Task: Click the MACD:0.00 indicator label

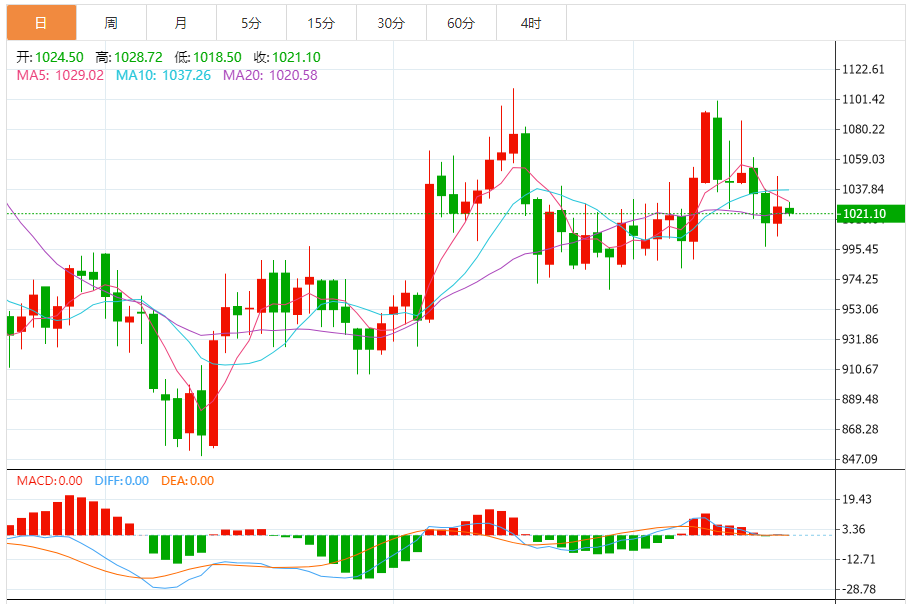Action: coord(50,481)
